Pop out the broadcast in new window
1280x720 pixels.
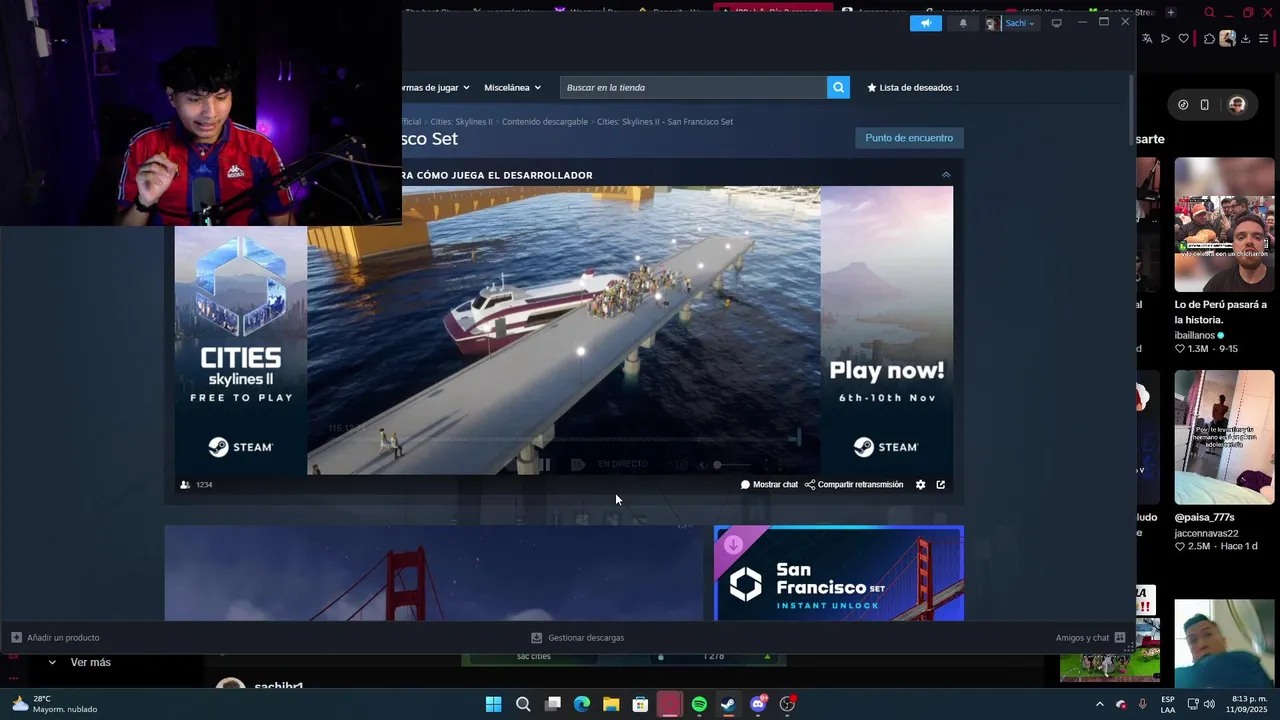coord(941,485)
